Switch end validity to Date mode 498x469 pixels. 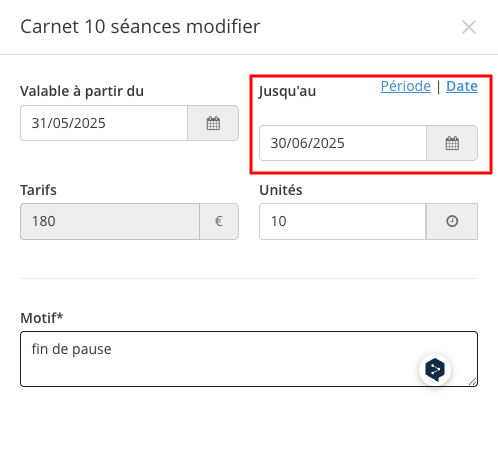tap(462, 86)
